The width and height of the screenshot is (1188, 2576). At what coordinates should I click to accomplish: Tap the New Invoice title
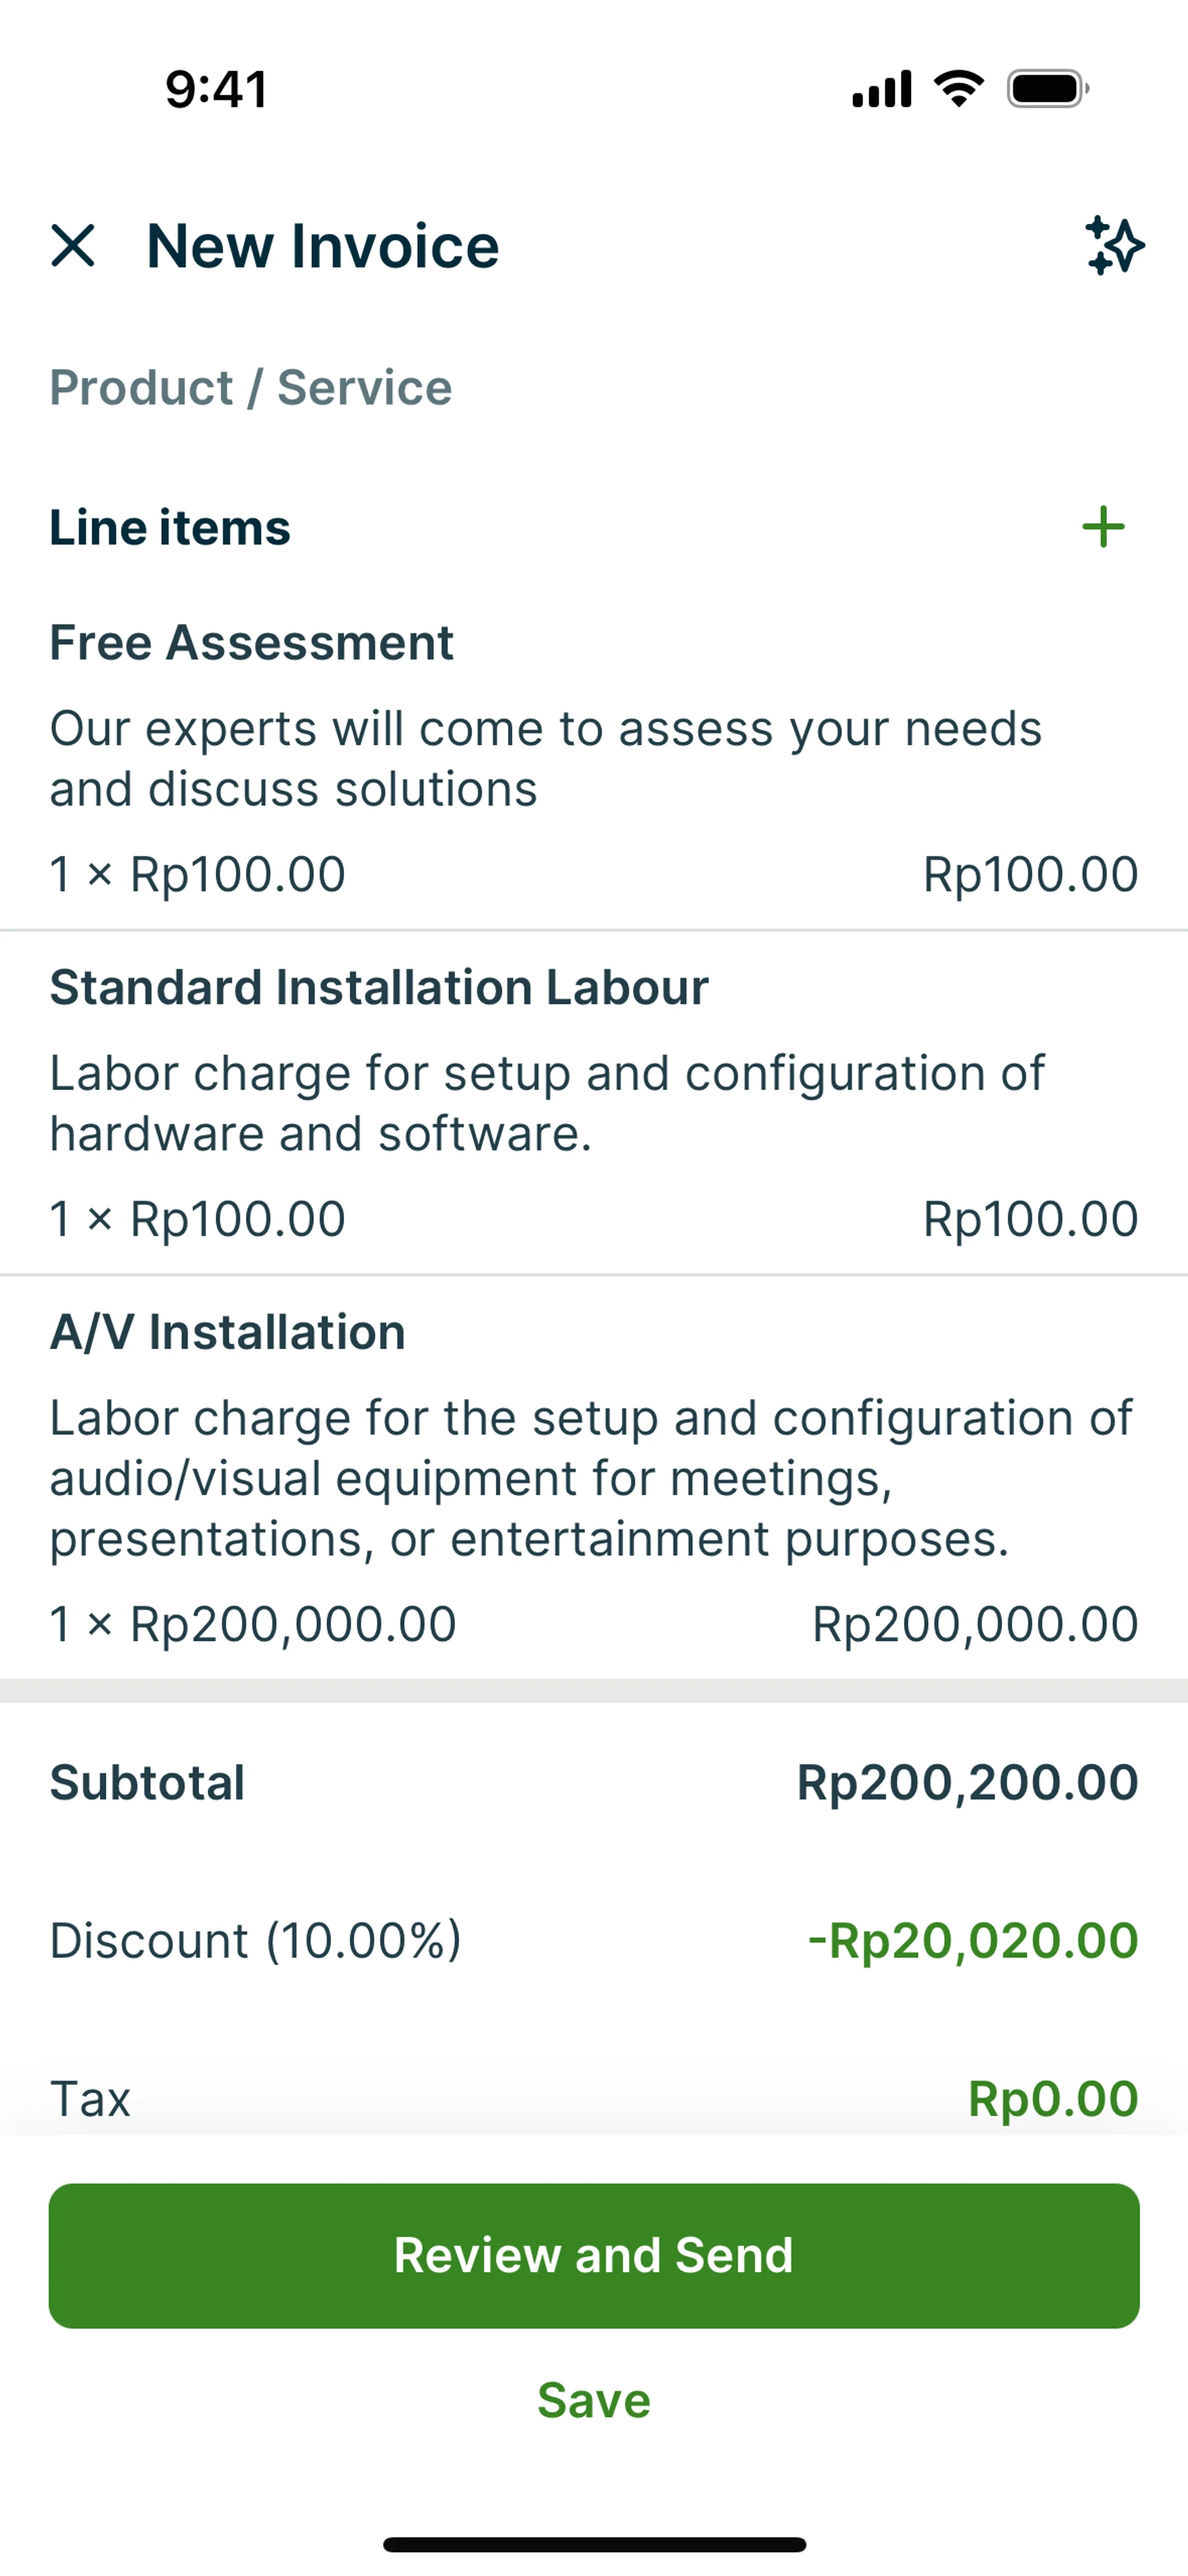point(323,246)
